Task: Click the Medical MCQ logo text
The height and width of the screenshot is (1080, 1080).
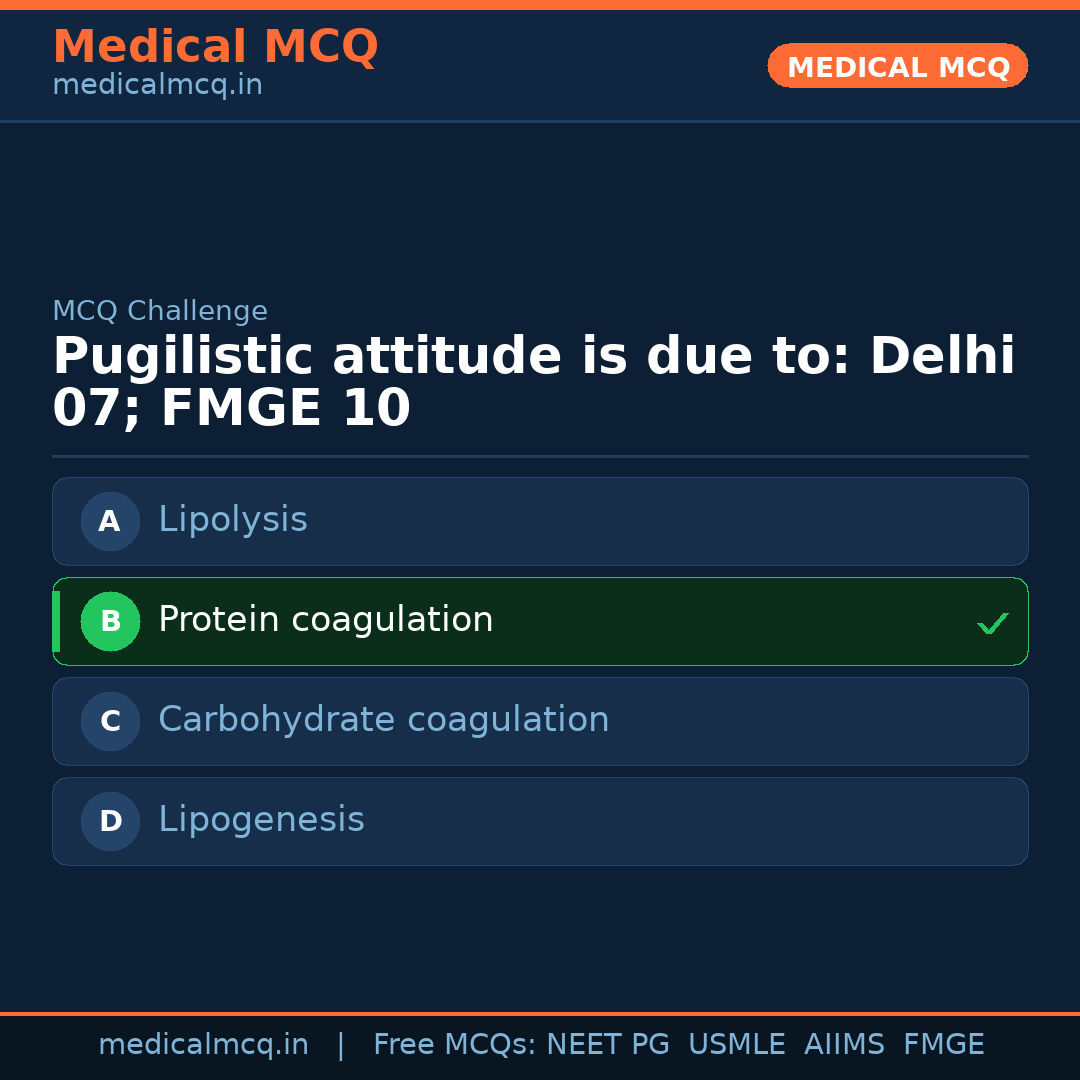Action: (x=215, y=46)
